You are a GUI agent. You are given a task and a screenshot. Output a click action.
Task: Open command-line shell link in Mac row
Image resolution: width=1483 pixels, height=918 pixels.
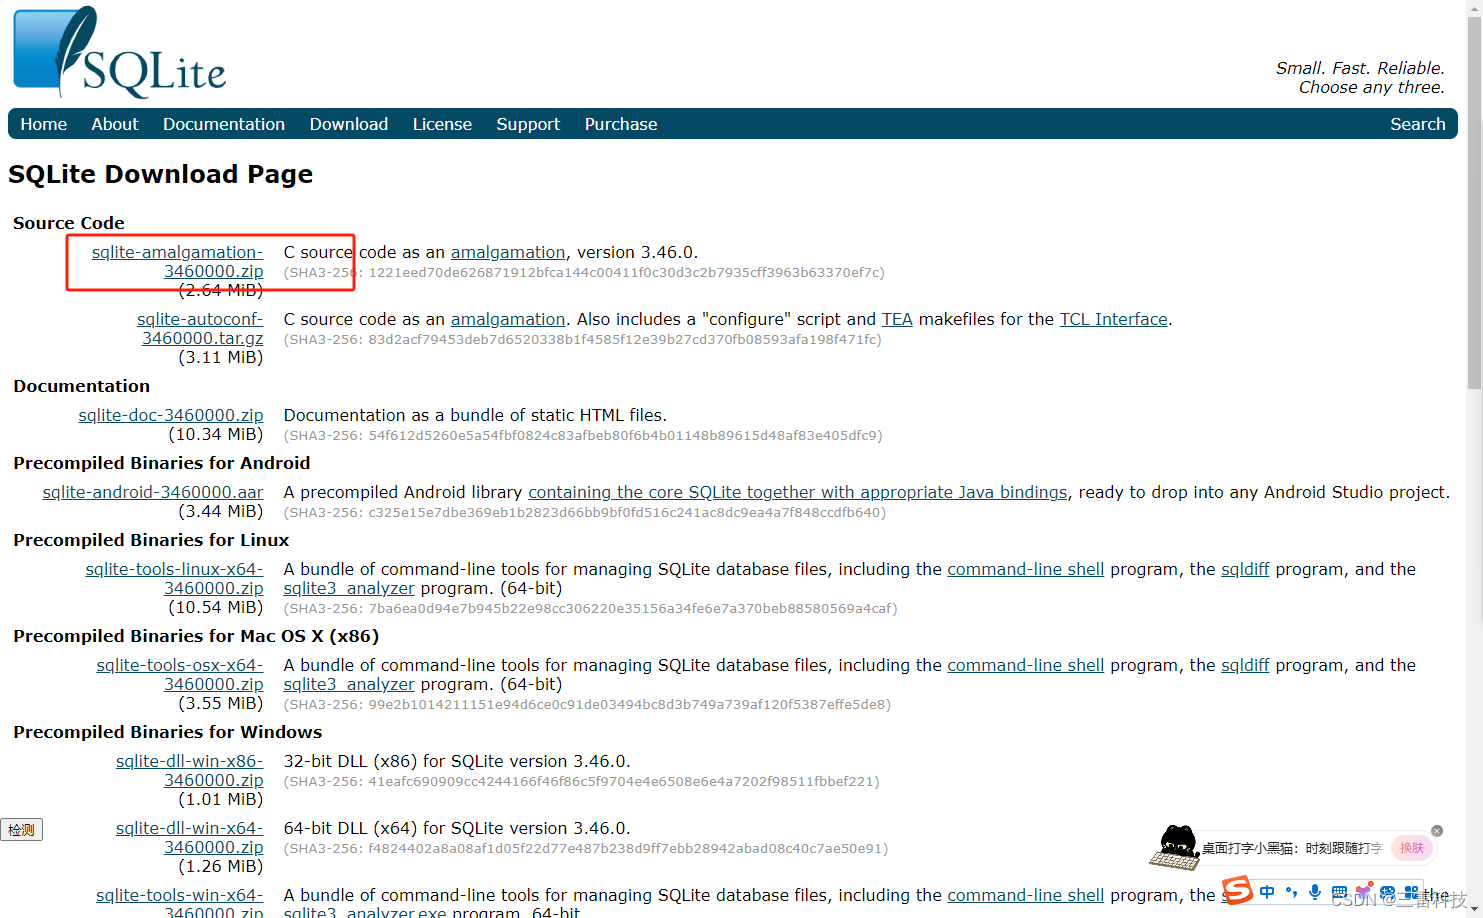tap(1026, 665)
